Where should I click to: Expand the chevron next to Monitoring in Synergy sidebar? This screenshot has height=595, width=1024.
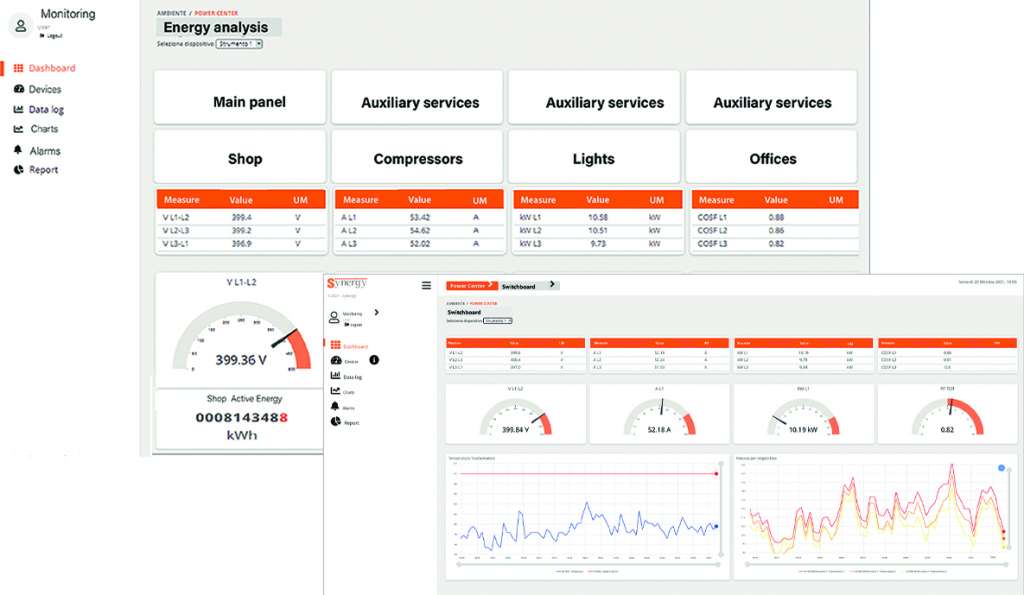(376, 313)
